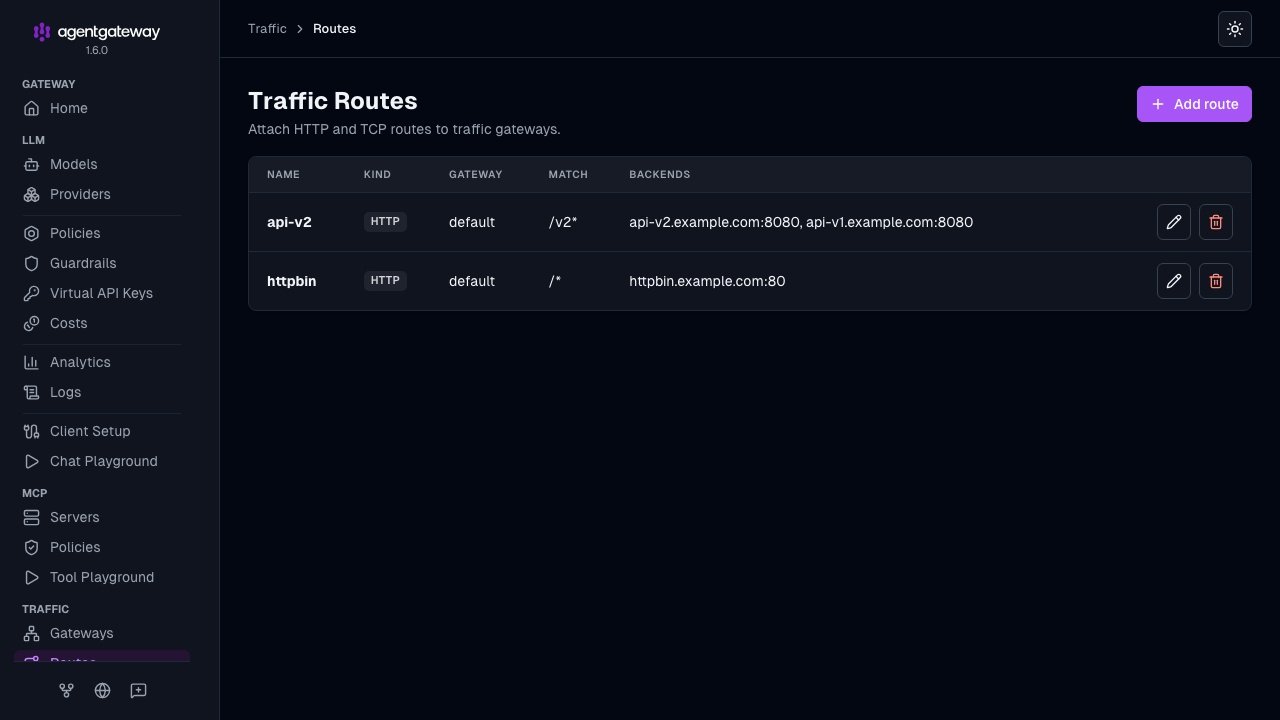Click the /* match value
The width and height of the screenshot is (1280, 720).
pyautogui.click(x=555, y=281)
